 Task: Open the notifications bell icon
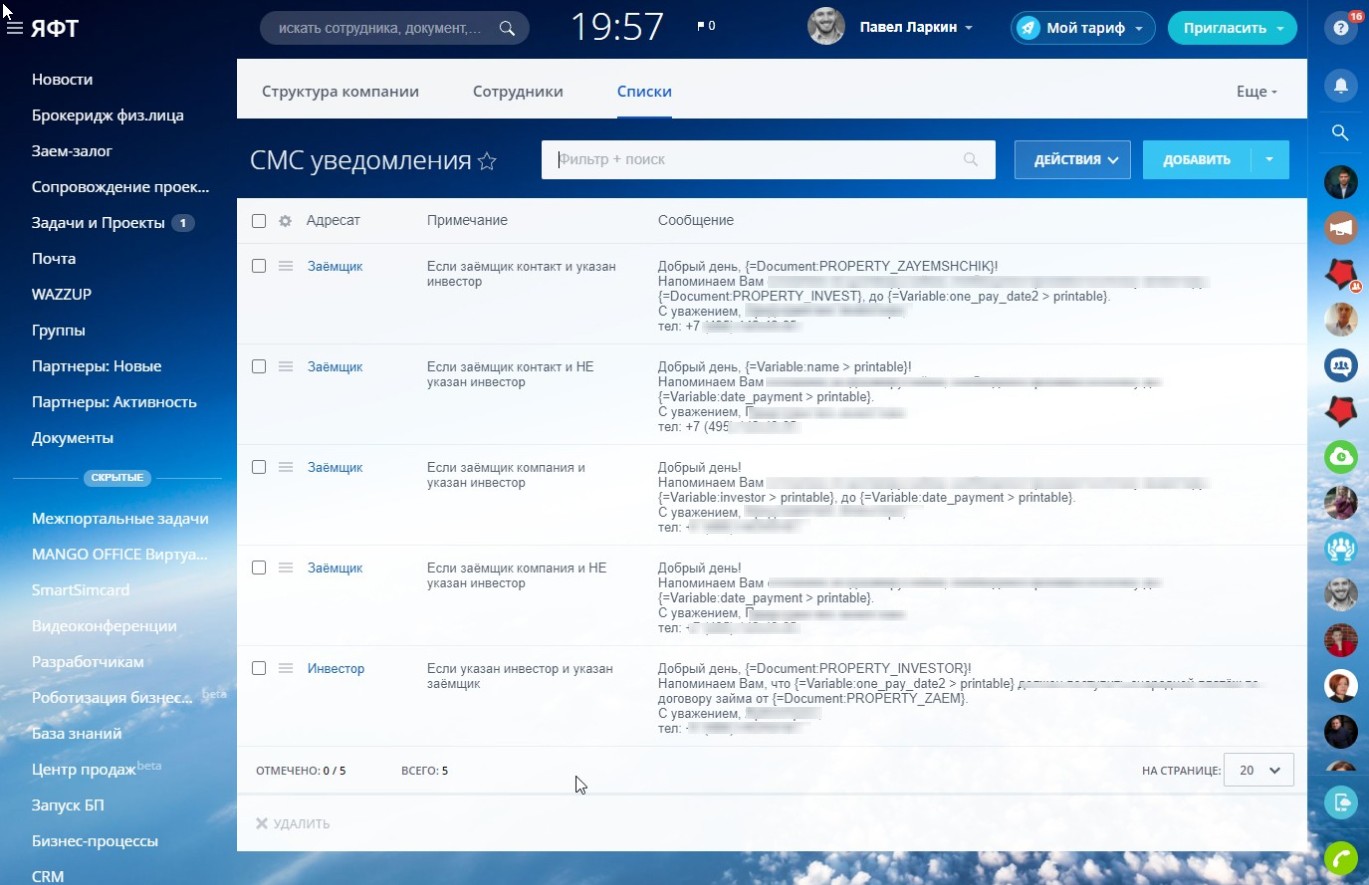click(1341, 86)
